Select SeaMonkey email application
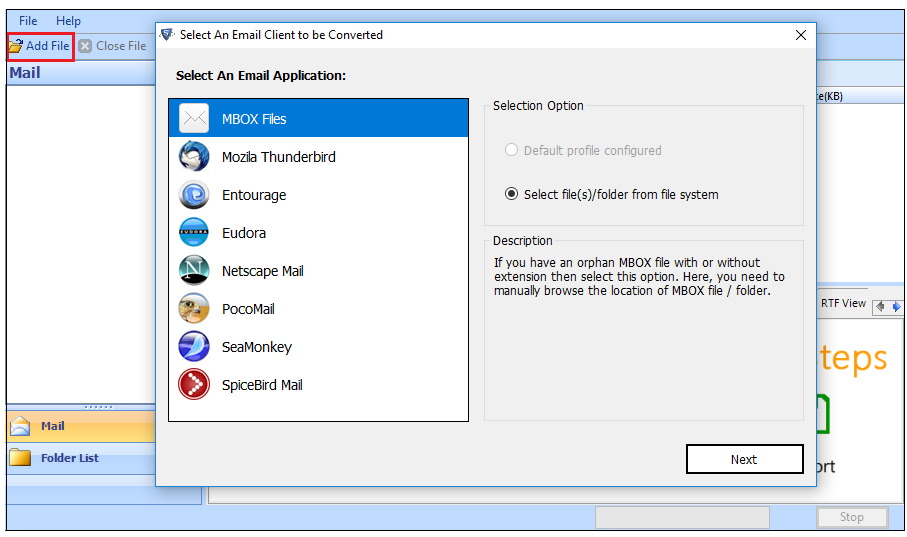The width and height of the screenshot is (907, 537). point(318,347)
